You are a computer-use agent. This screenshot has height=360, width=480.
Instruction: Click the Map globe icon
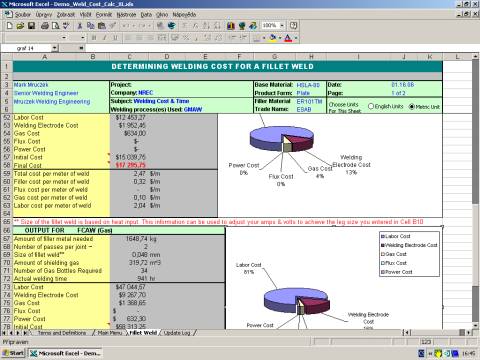tap(242, 26)
